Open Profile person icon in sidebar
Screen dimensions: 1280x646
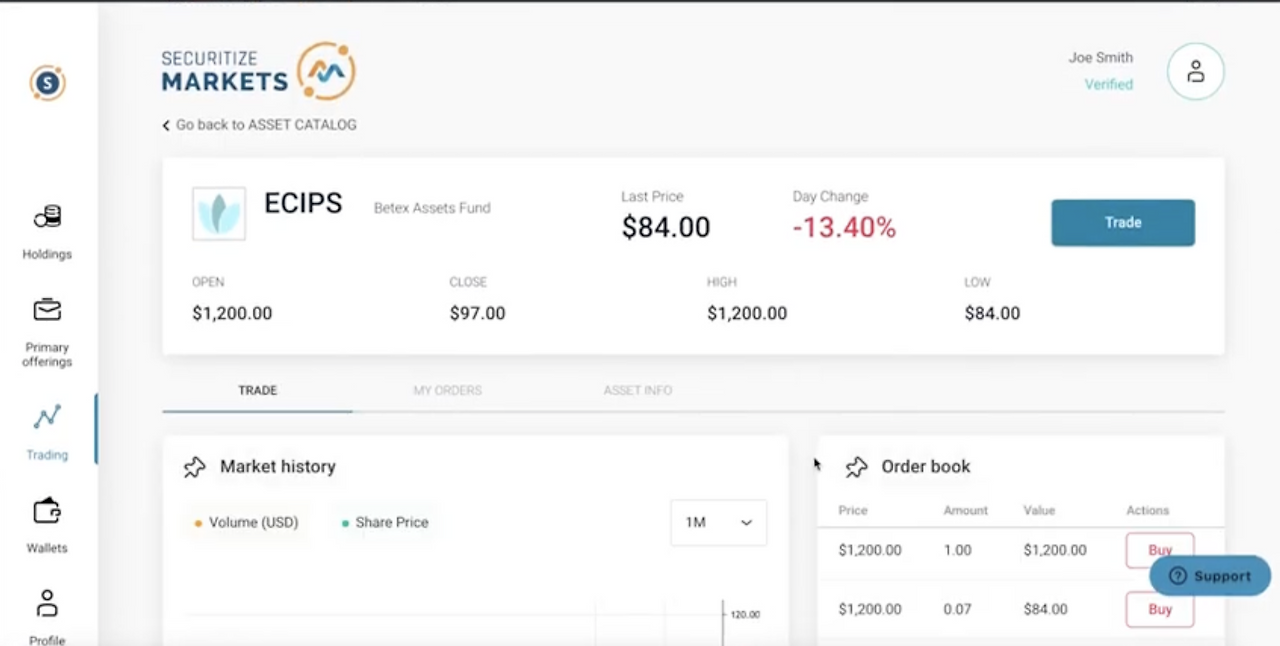[x=47, y=604]
